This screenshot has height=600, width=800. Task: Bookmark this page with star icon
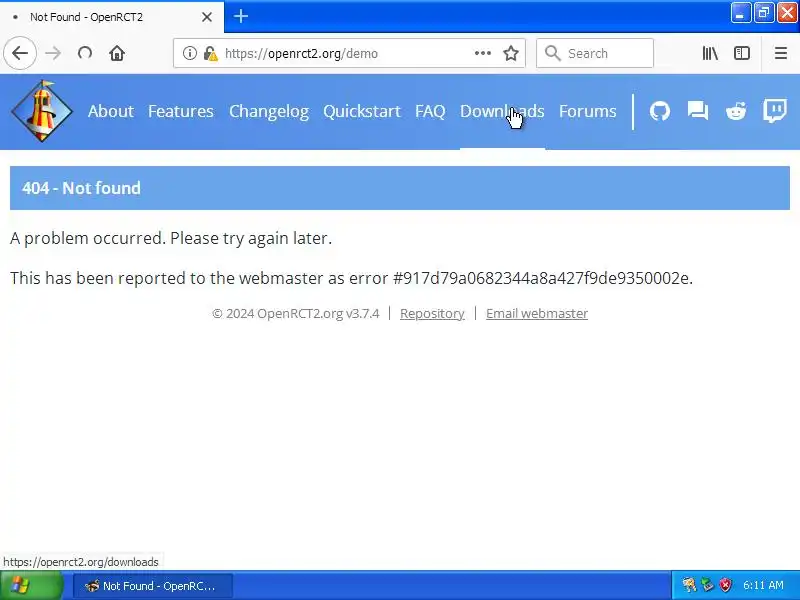pos(511,53)
